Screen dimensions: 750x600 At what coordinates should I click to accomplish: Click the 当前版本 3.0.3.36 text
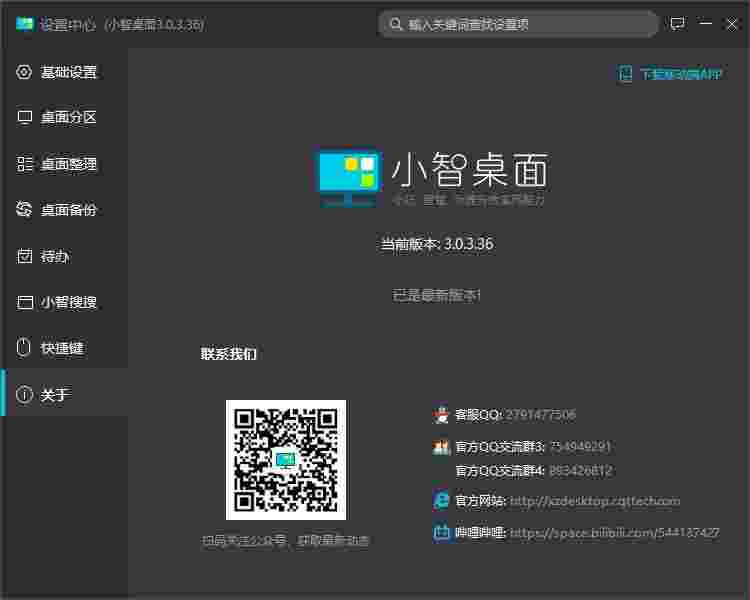tap(436, 244)
